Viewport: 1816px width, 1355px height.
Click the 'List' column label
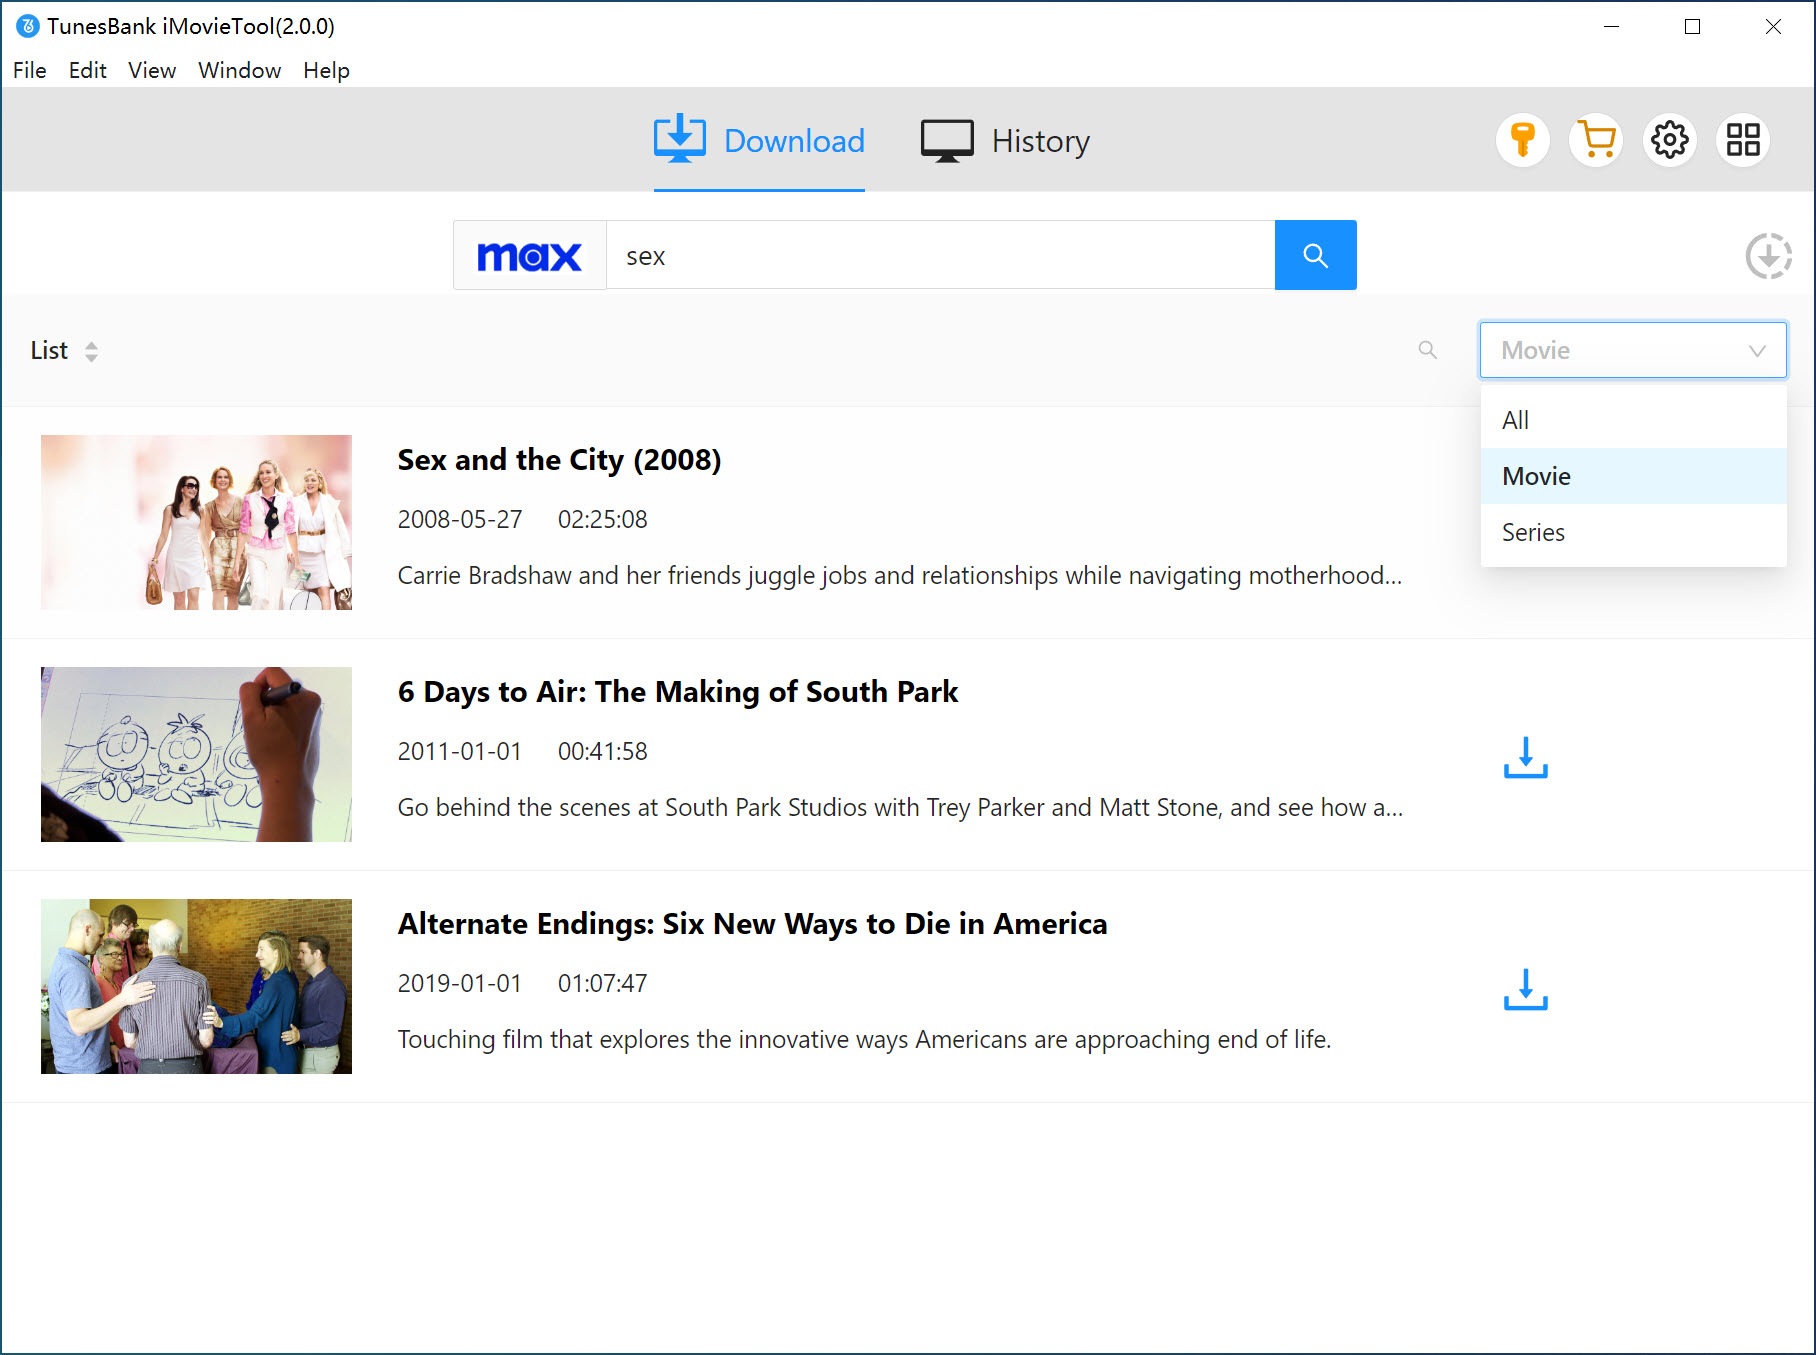point(49,351)
